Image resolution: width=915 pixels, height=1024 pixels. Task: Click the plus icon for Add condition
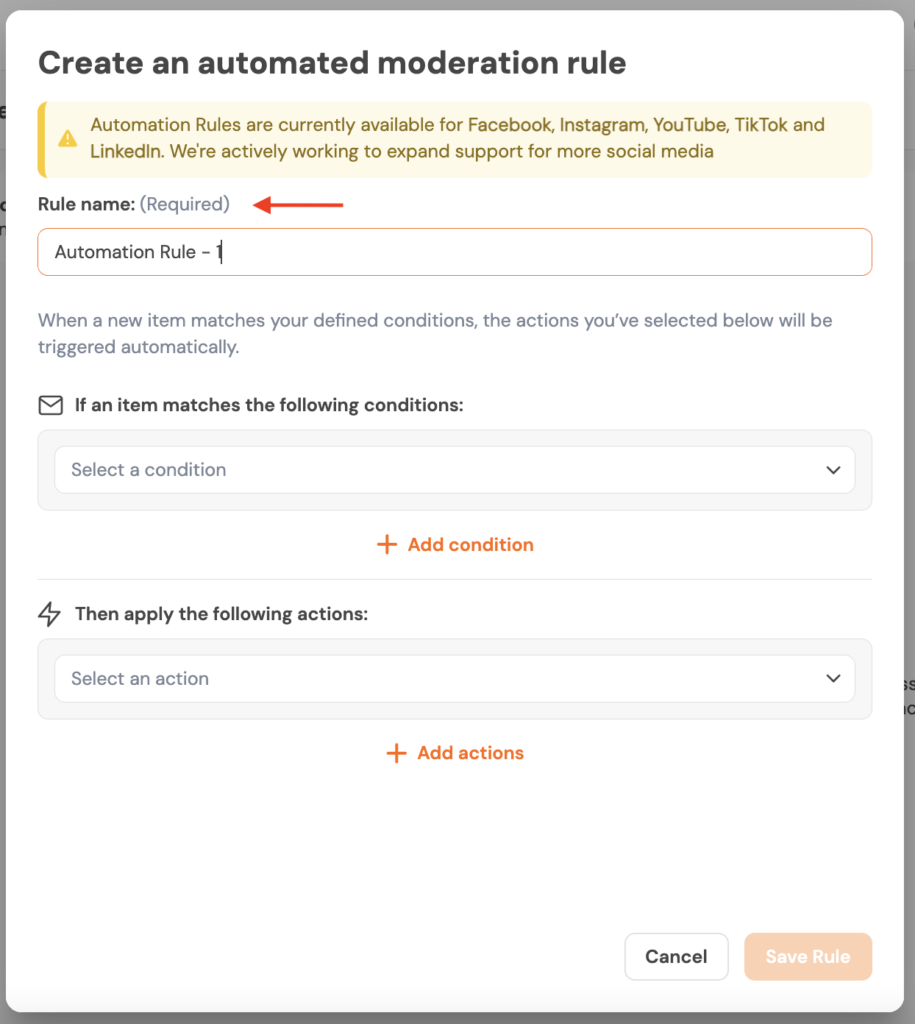point(387,545)
